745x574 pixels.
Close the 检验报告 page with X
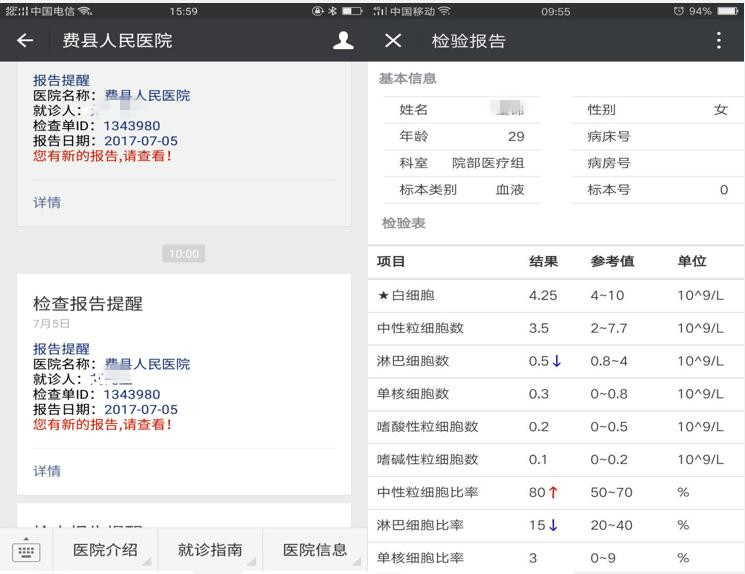pos(393,41)
